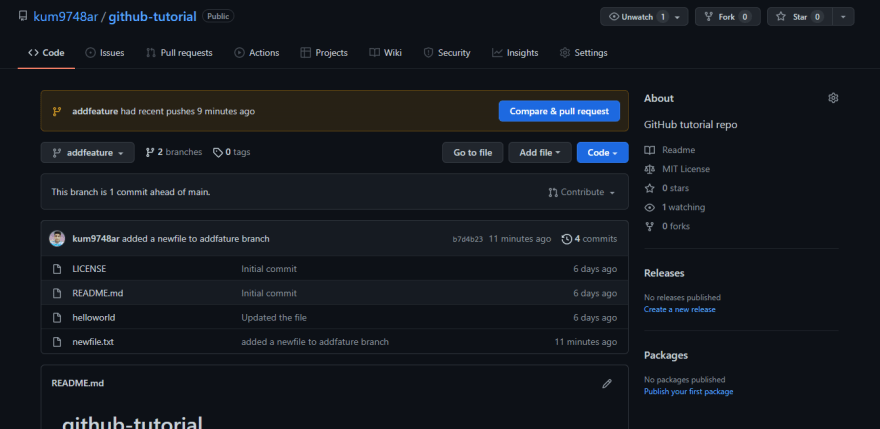Viewport: 880px width, 429px height.
Task: Click the kum9748ar avatar in commit row
Action: tap(57, 239)
